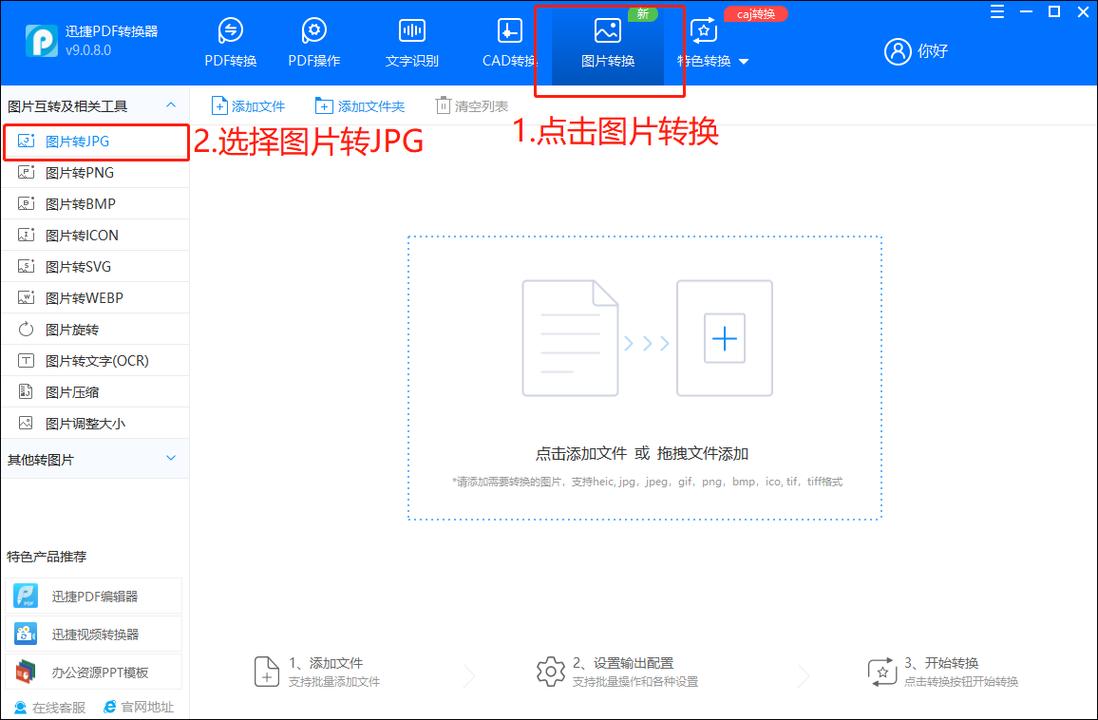Viewport: 1098px width, 720px height.
Task: Choose 图片调整大小 in sidebar
Action: tap(96, 424)
